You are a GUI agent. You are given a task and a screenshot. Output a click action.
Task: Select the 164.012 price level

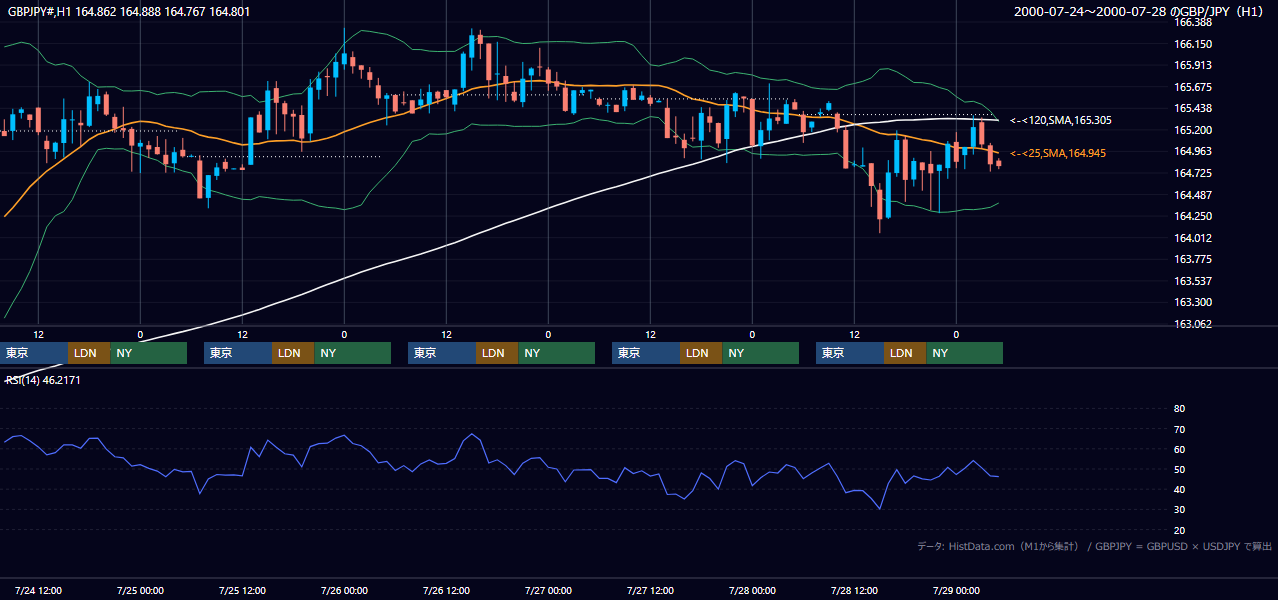[1193, 238]
